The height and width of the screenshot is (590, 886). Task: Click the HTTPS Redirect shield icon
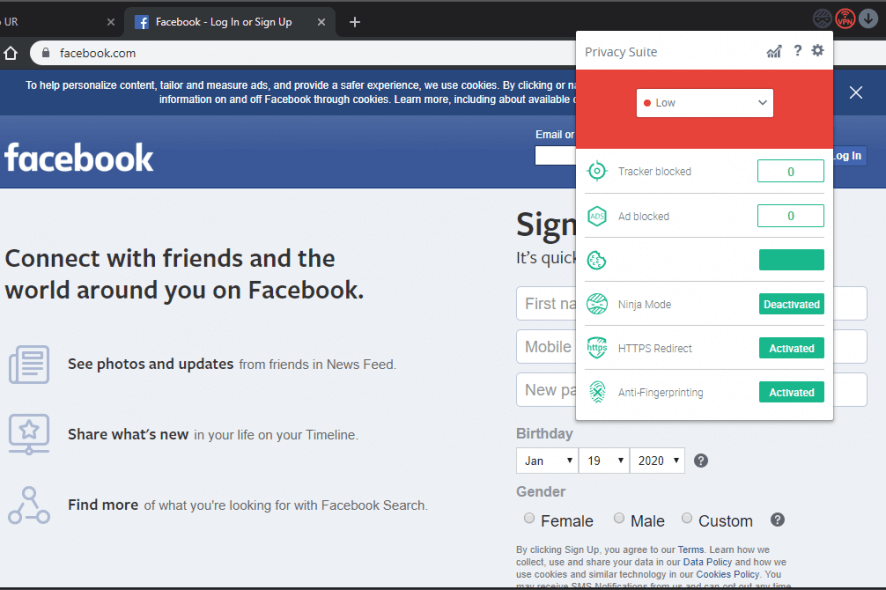[597, 348]
